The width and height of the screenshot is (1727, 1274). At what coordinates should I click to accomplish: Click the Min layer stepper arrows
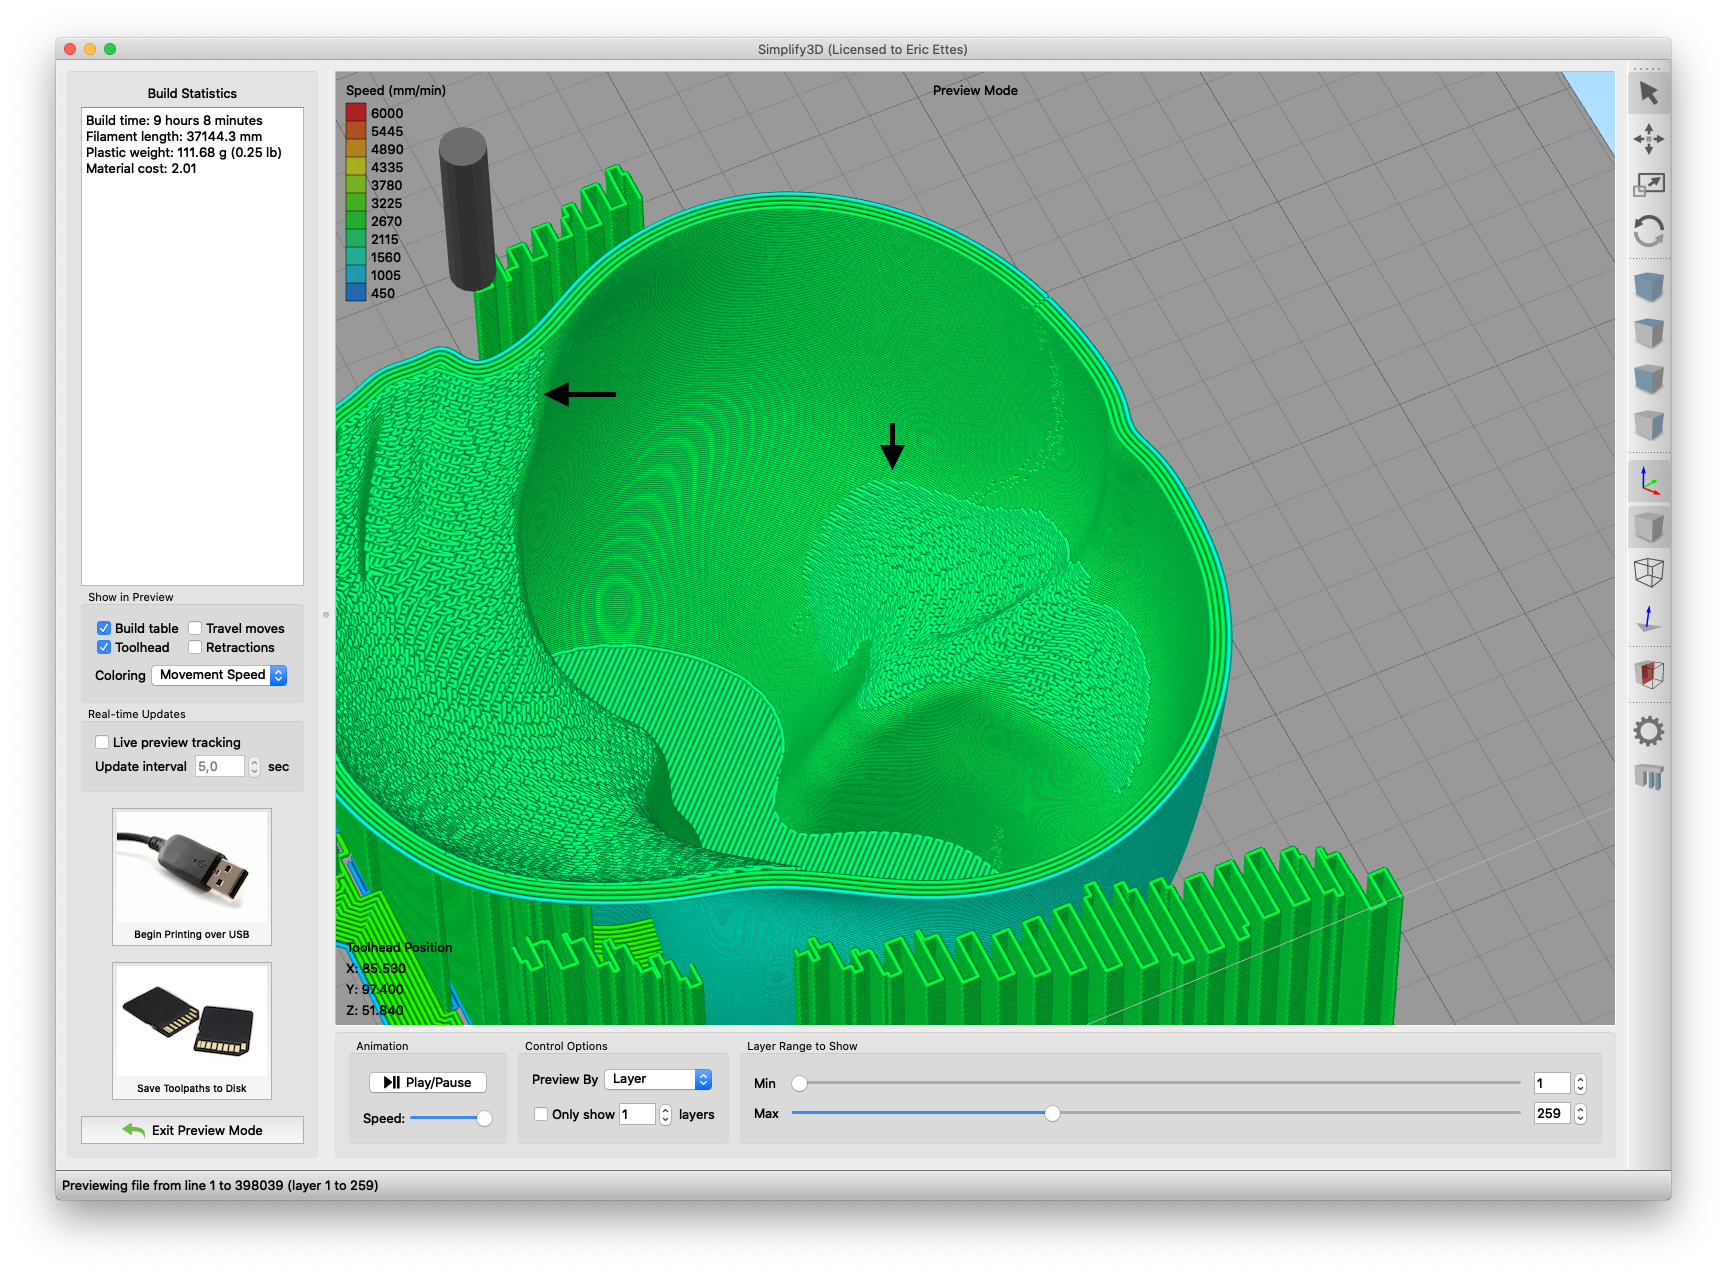(1581, 1083)
